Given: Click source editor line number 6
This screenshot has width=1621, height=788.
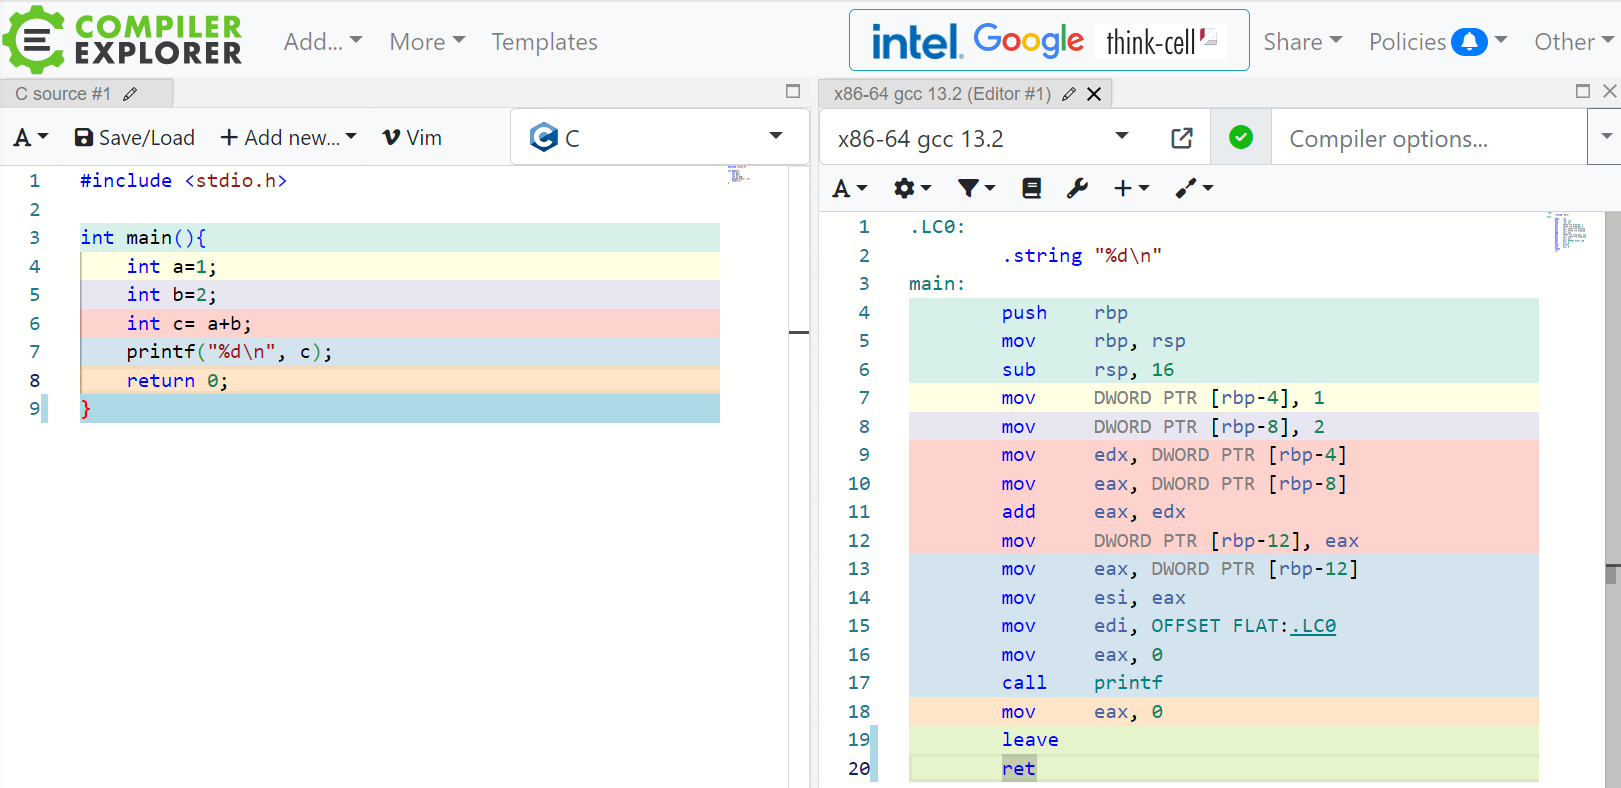Looking at the screenshot, I should click(35, 324).
